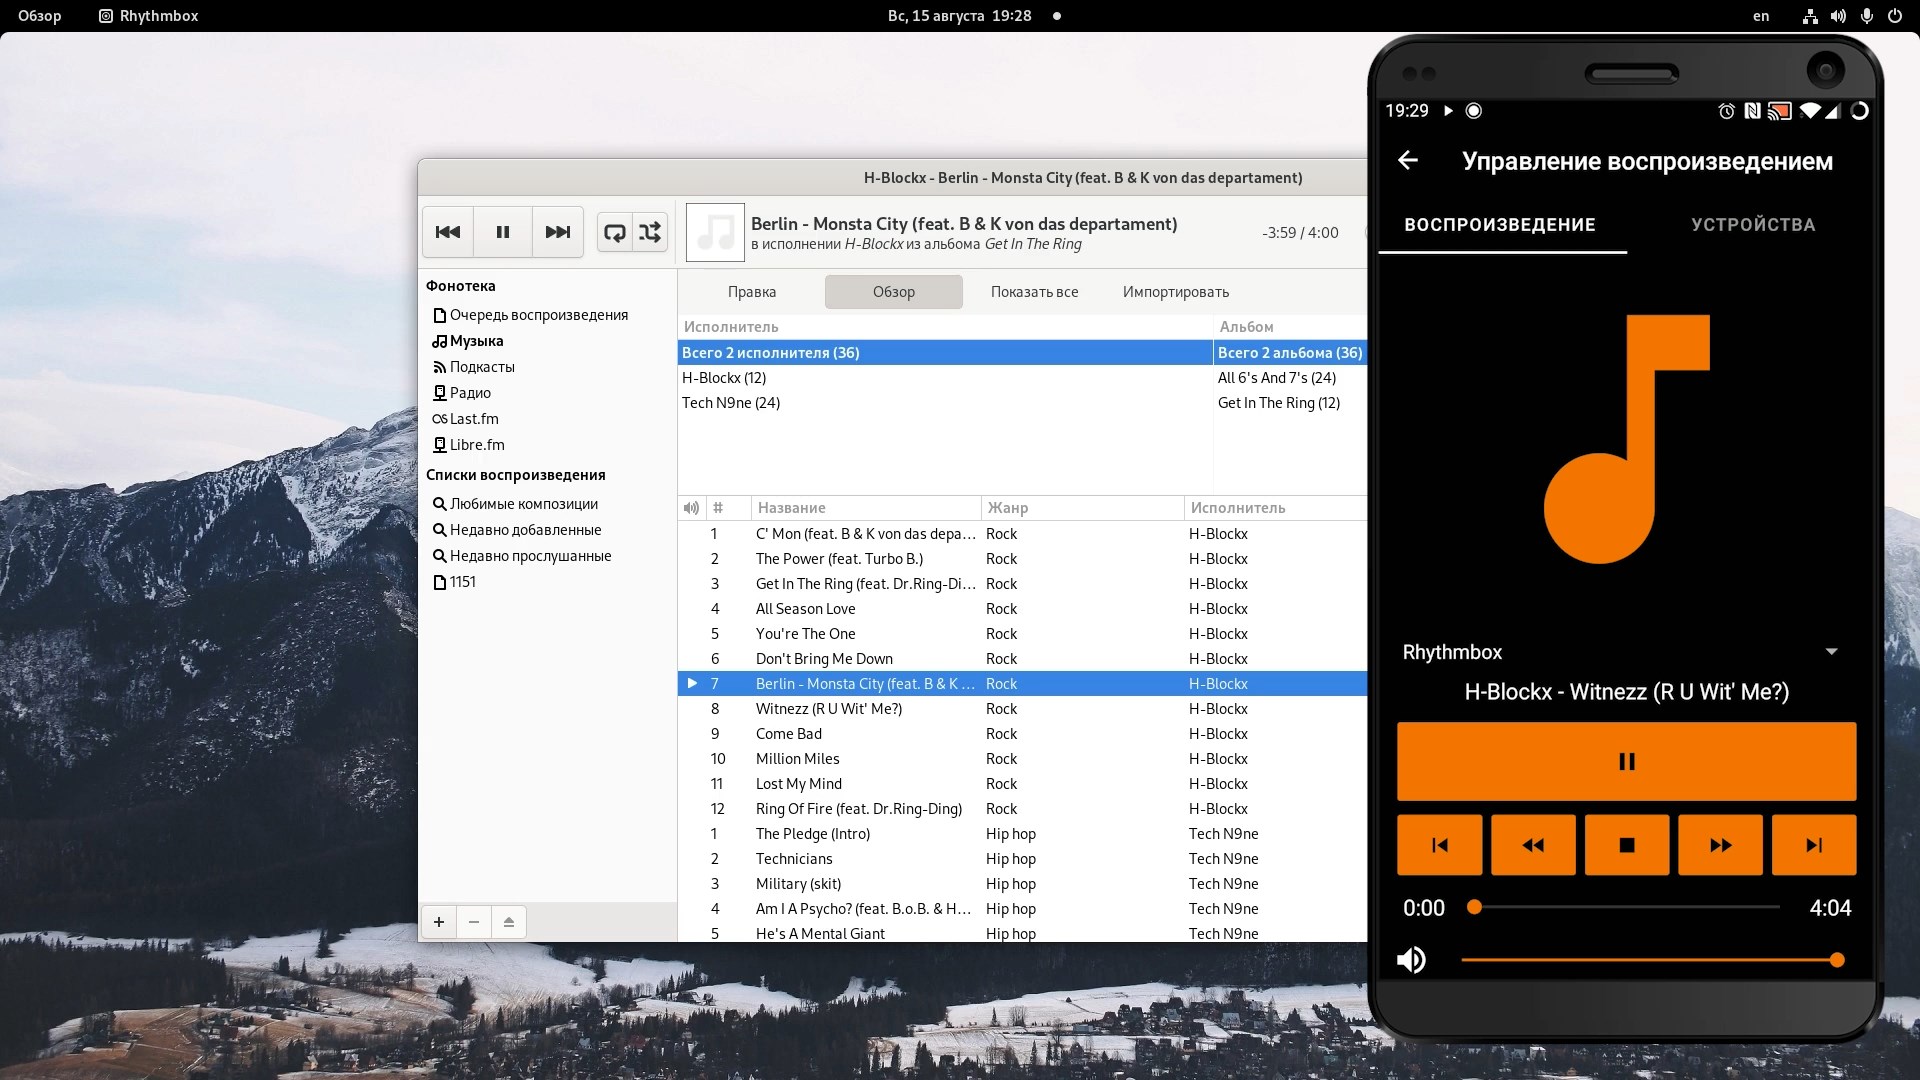The image size is (1920, 1080).
Task: Toggle shuffle mode in Rhythmbox
Action: (650, 232)
